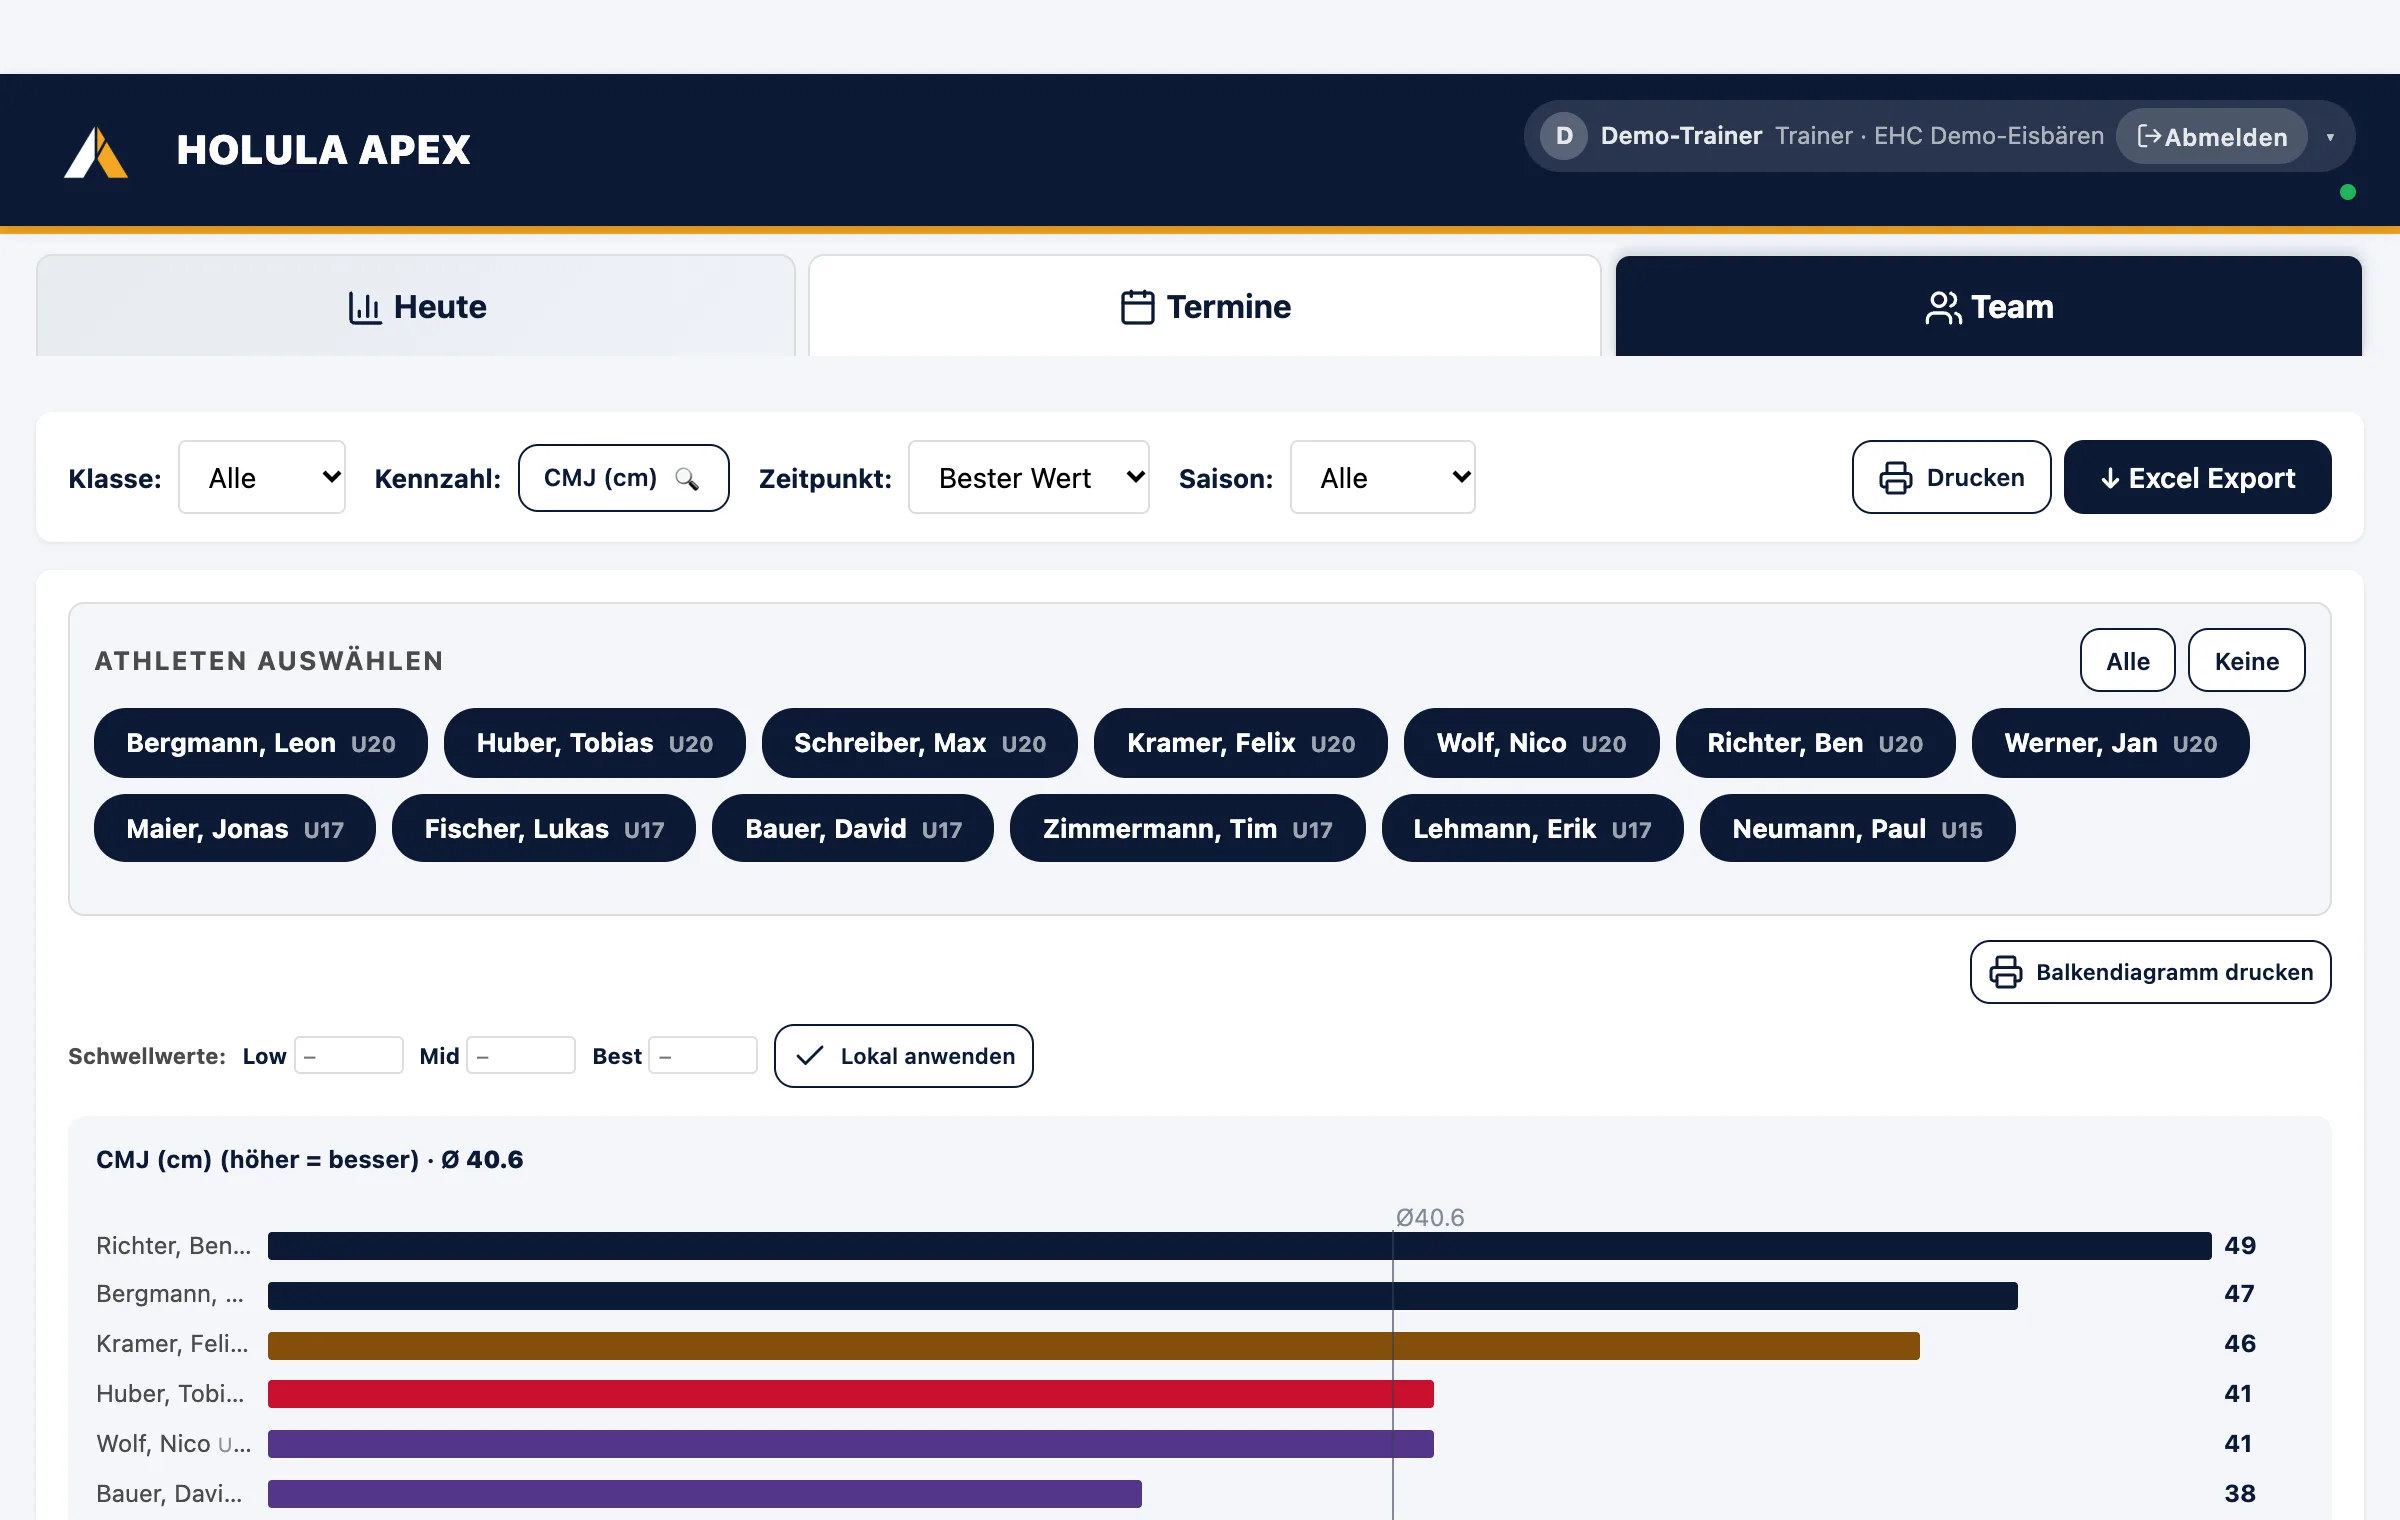Open the Saison dropdown
Screen dimensions: 2400x1520
1383,478
